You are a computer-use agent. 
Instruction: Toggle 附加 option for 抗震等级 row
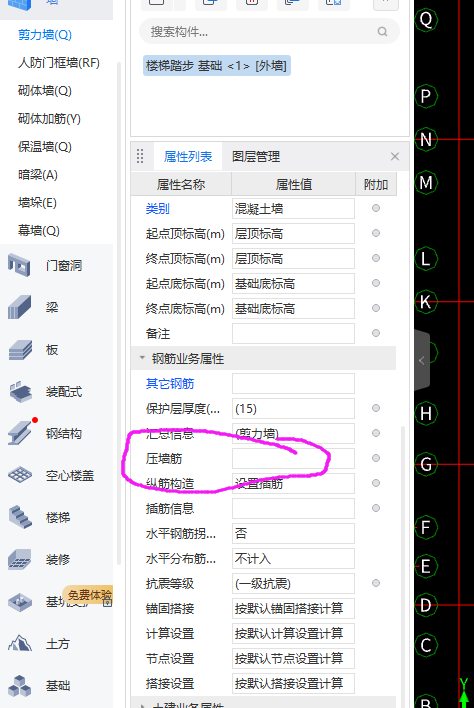click(376, 583)
